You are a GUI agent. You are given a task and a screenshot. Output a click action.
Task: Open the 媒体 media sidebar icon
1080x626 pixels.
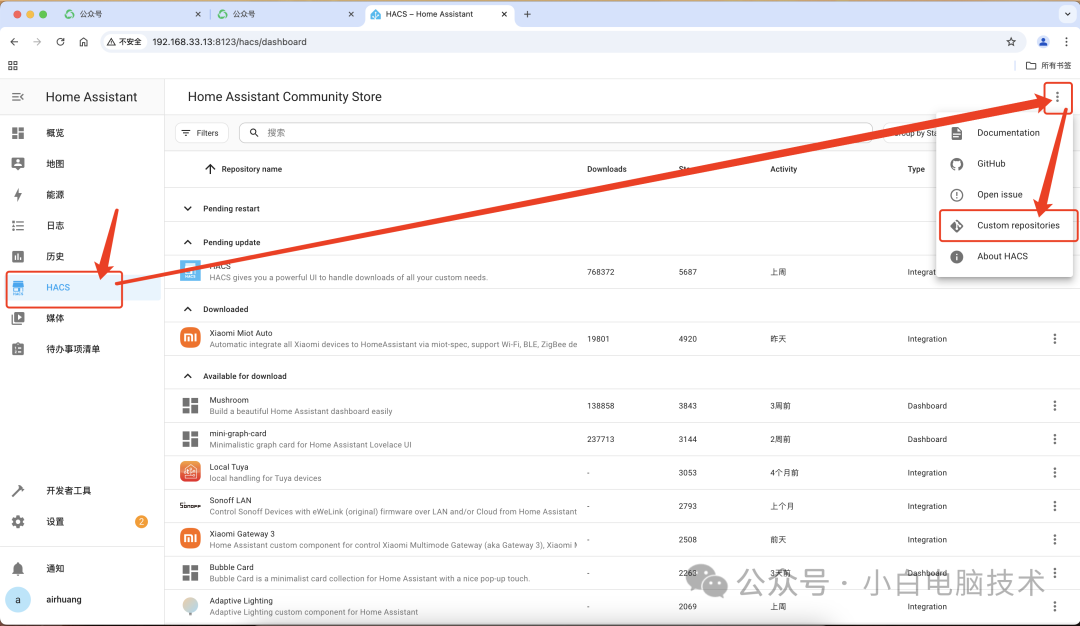click(18, 318)
